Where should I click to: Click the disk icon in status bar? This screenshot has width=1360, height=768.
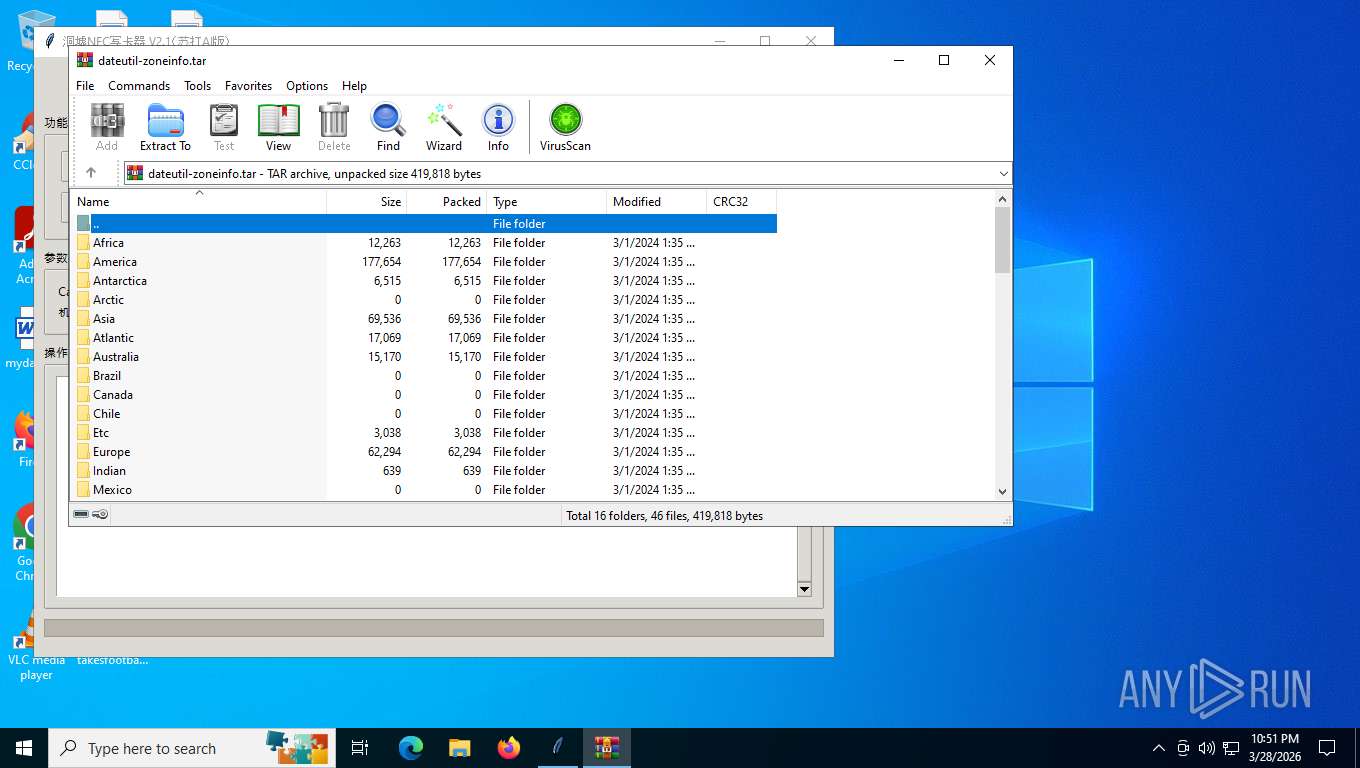click(x=81, y=515)
